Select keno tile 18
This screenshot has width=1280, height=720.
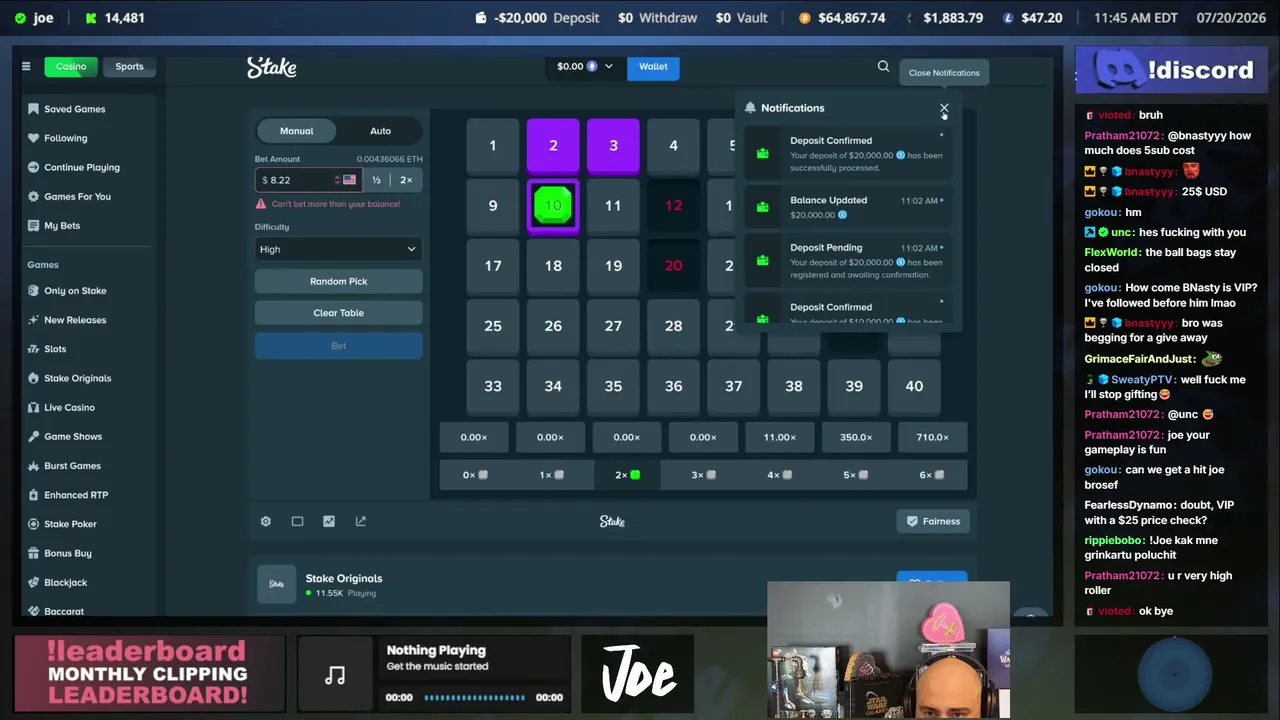click(x=553, y=266)
